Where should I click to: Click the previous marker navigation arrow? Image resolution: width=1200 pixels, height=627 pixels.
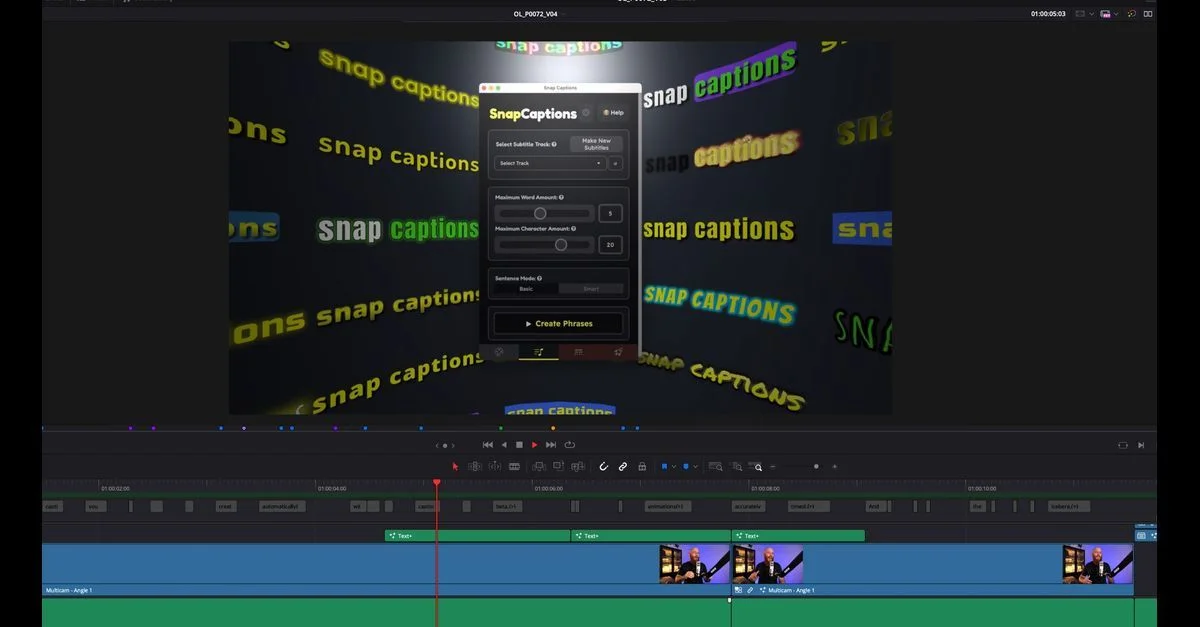click(438, 445)
